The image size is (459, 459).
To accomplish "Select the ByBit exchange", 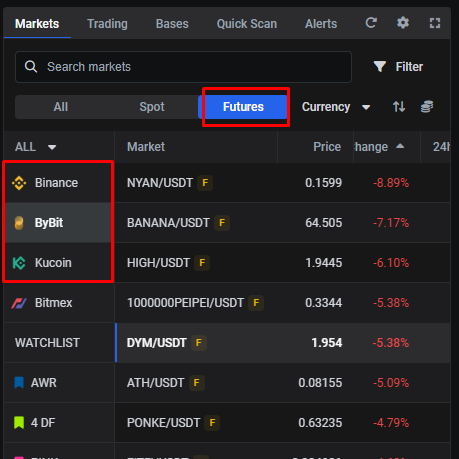I will [58, 223].
